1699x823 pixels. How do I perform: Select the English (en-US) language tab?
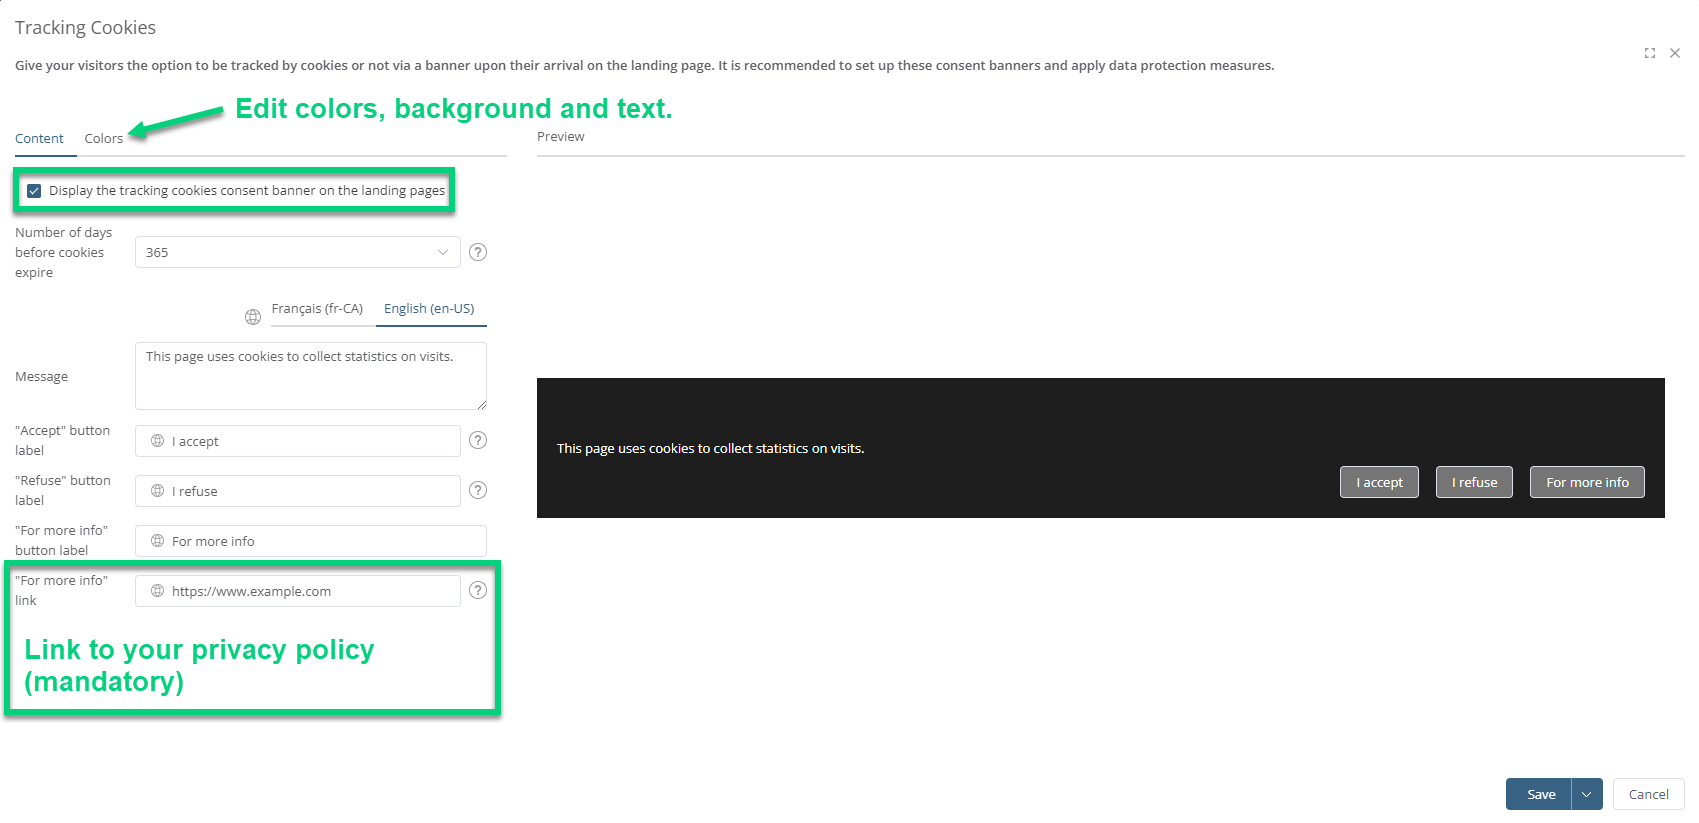[429, 309]
